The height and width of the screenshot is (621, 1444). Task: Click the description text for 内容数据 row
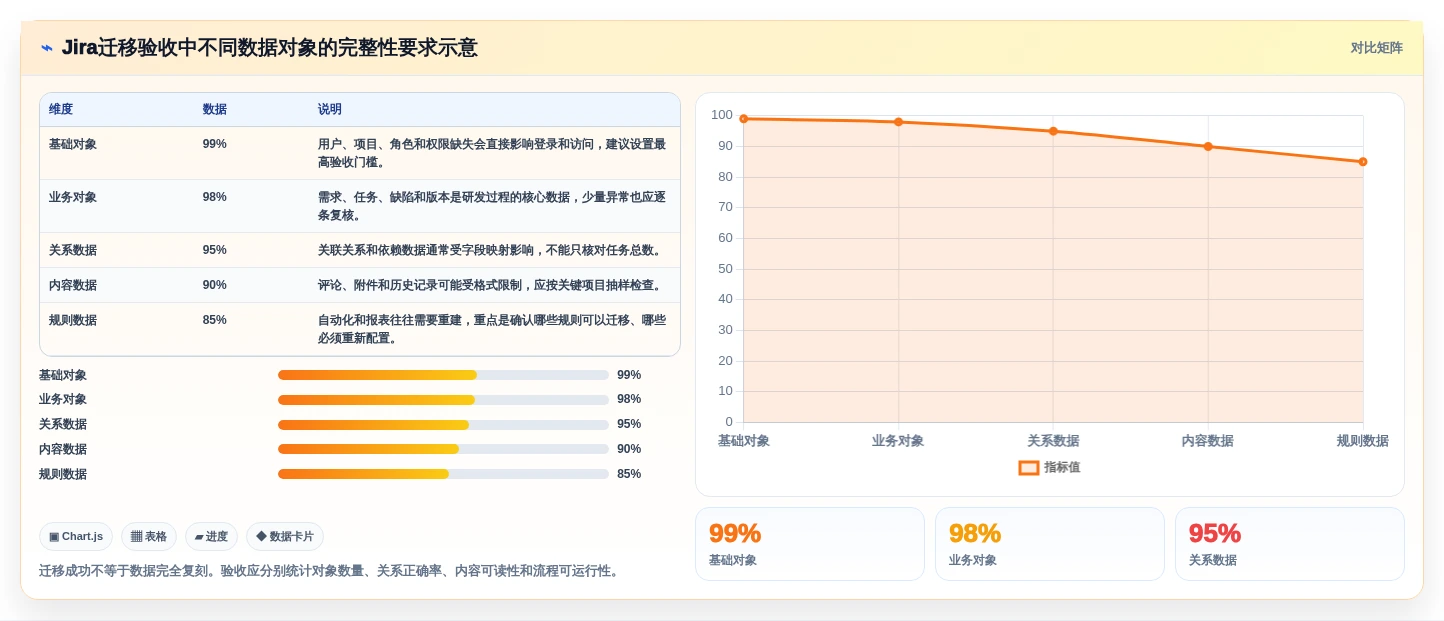point(492,285)
